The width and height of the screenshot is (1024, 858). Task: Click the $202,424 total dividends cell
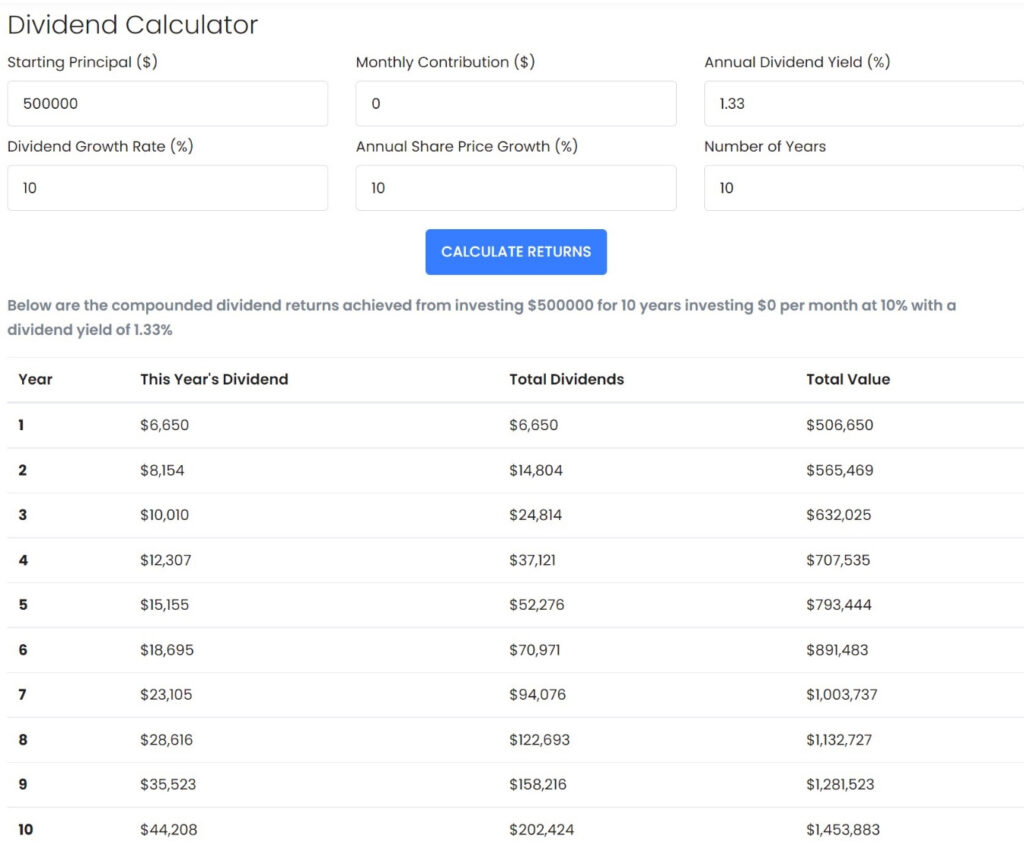point(542,830)
